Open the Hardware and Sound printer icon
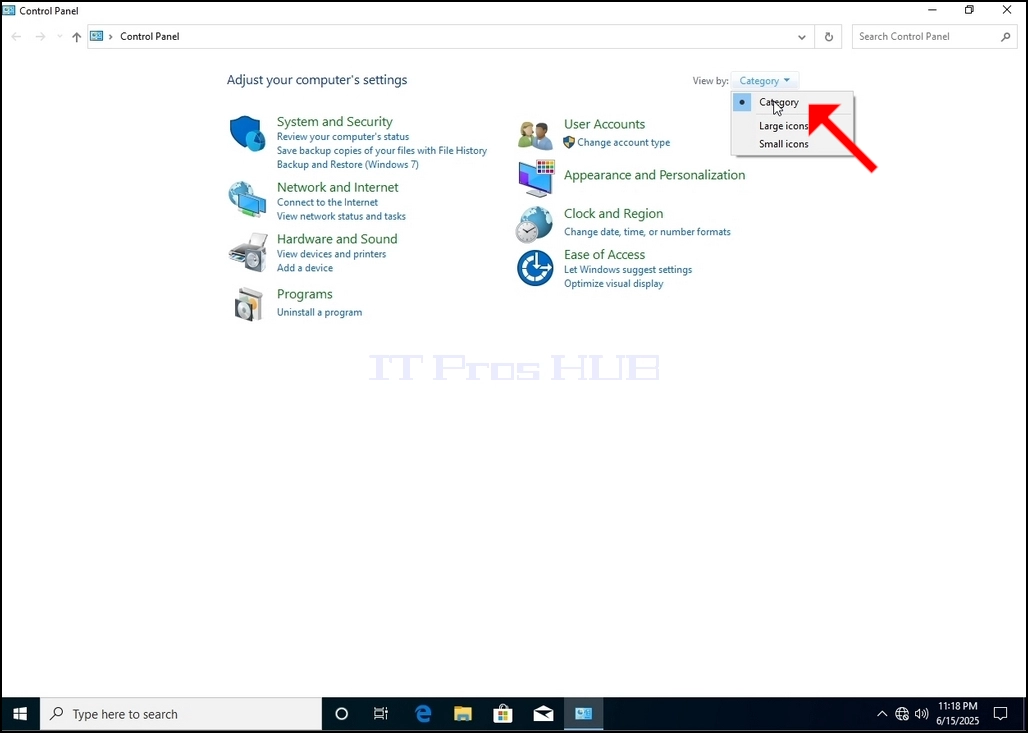The width and height of the screenshot is (1028, 733). coord(248,252)
